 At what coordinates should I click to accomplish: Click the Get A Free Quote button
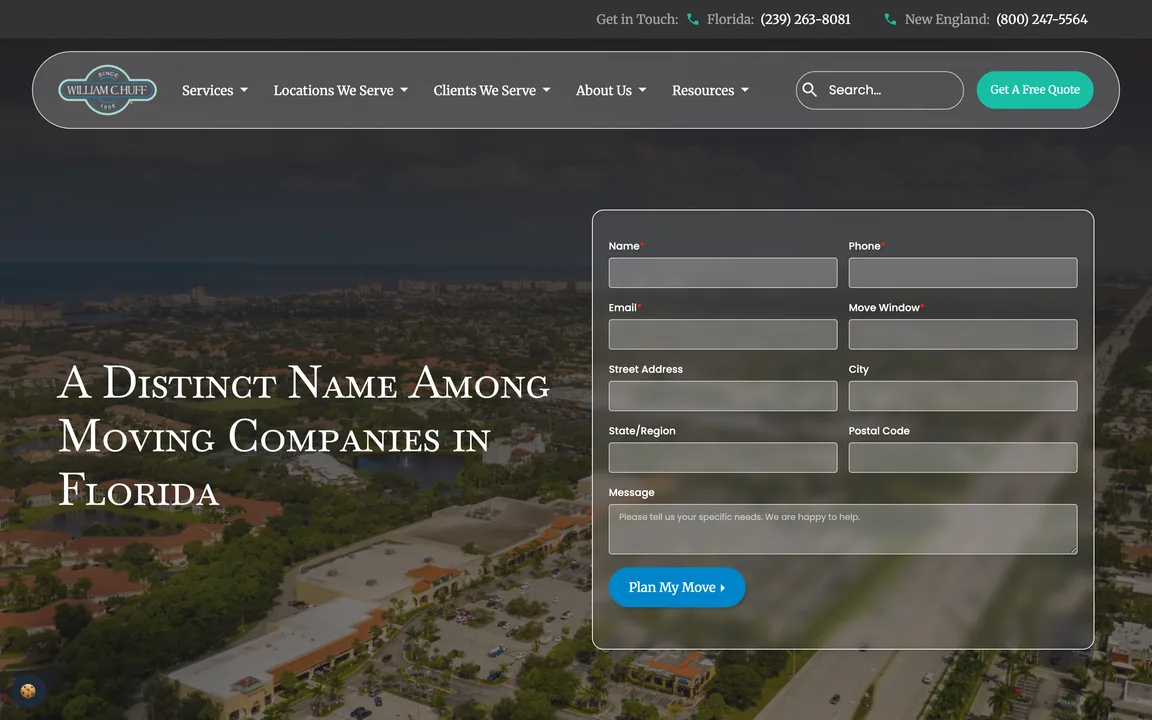click(x=1034, y=90)
